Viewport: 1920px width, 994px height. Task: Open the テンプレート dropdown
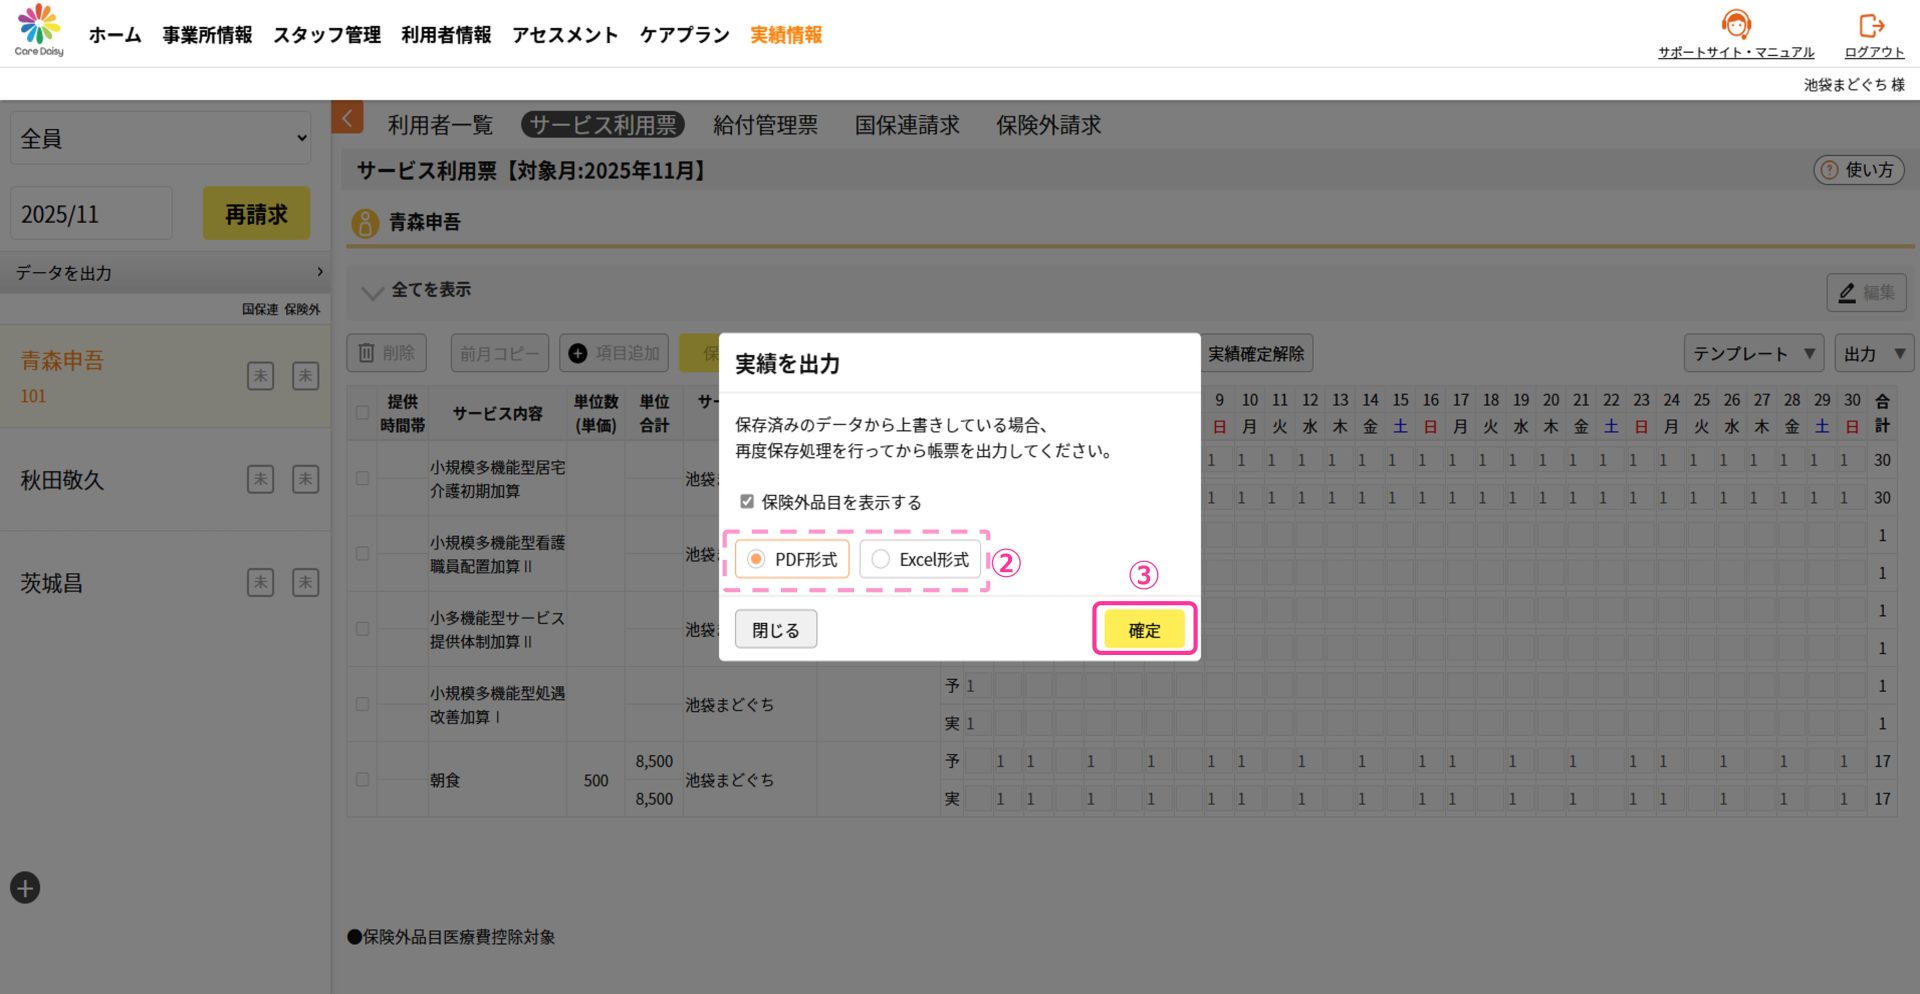1753,354
